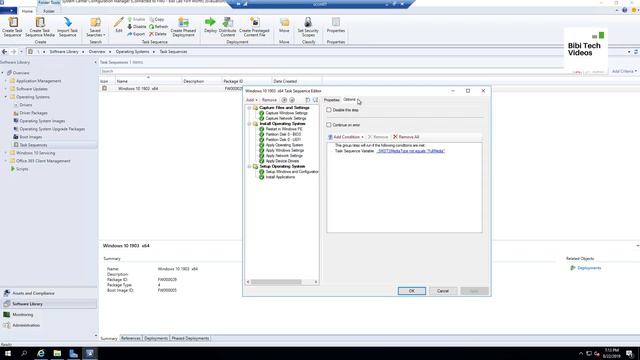Click the Properties ribbon icon
640x360 pixels.
pos(336,22)
